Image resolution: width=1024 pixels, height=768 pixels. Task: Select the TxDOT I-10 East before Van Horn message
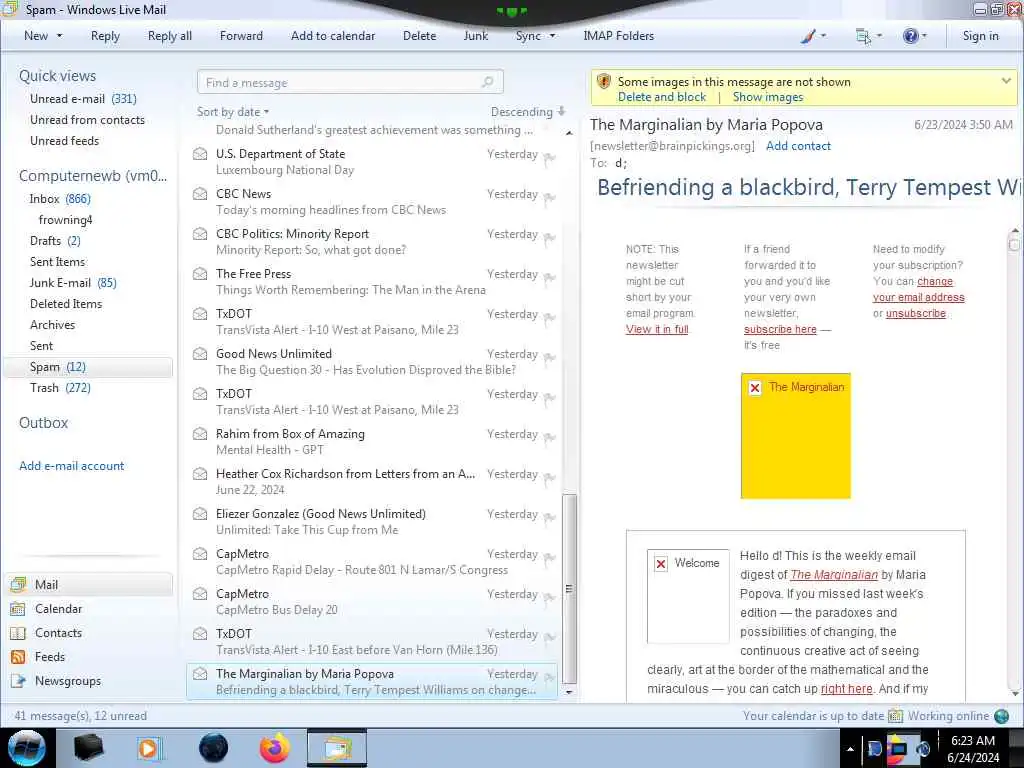click(x=372, y=641)
